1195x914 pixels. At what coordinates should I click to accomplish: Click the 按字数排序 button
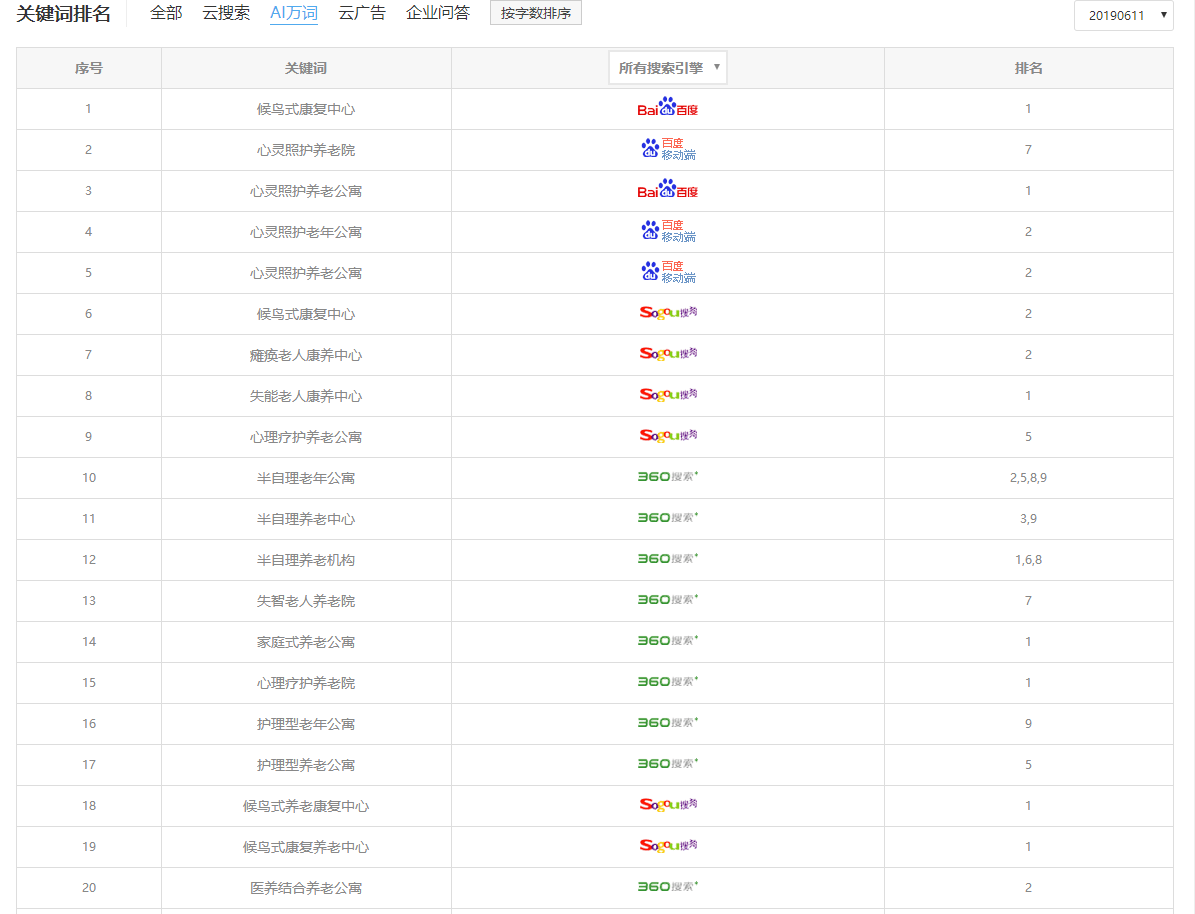(536, 13)
